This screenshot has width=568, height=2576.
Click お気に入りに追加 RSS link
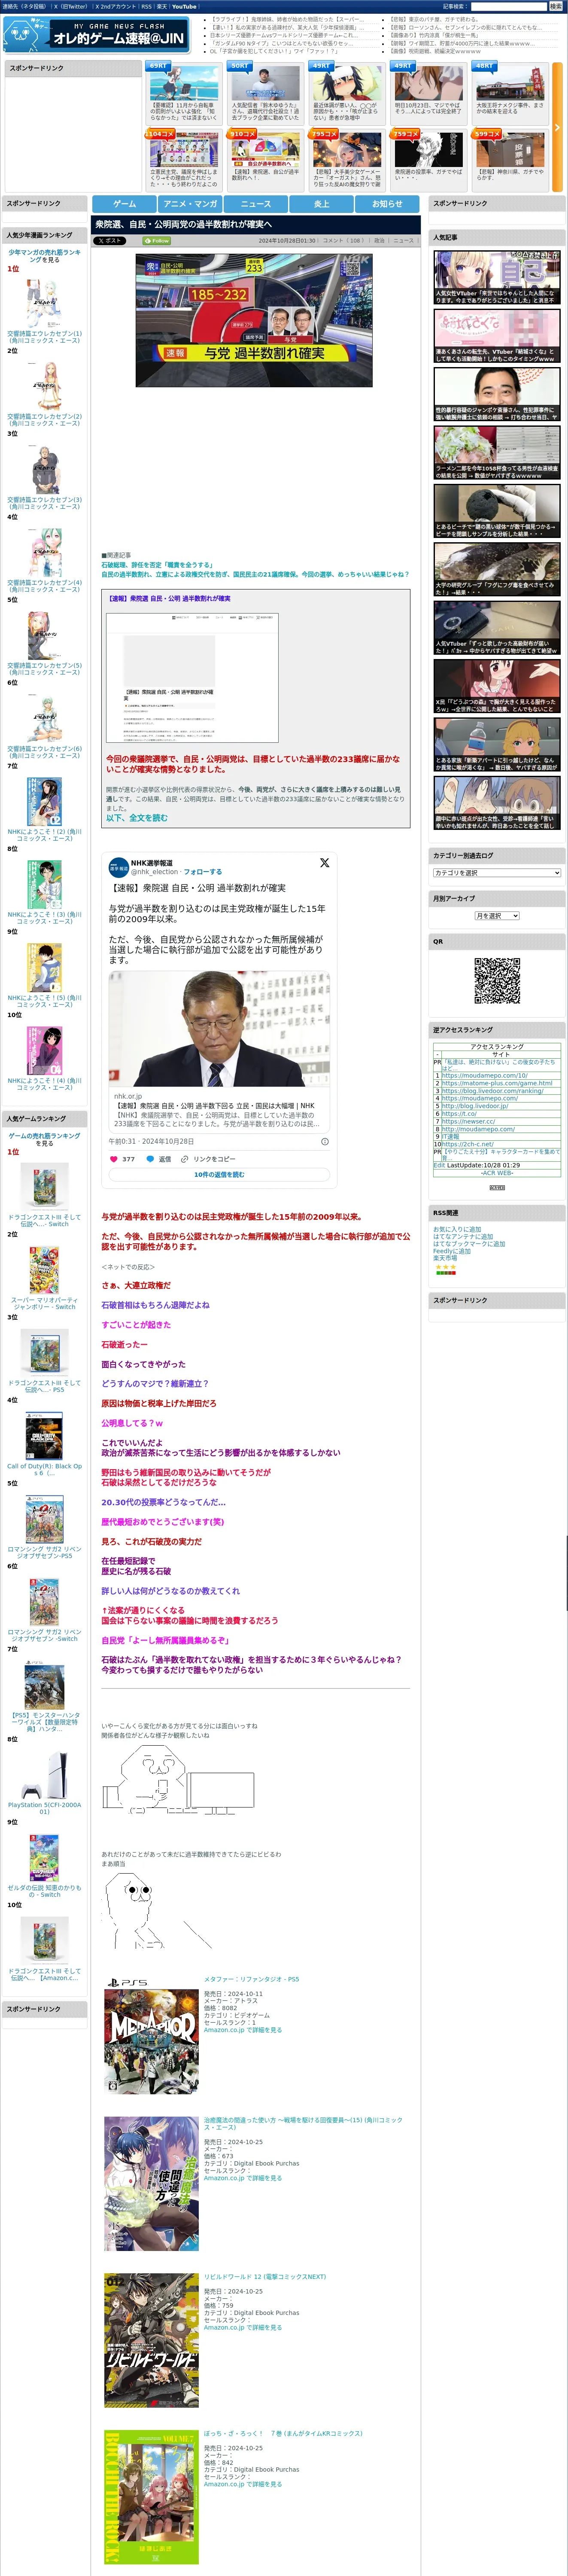coord(457,1229)
